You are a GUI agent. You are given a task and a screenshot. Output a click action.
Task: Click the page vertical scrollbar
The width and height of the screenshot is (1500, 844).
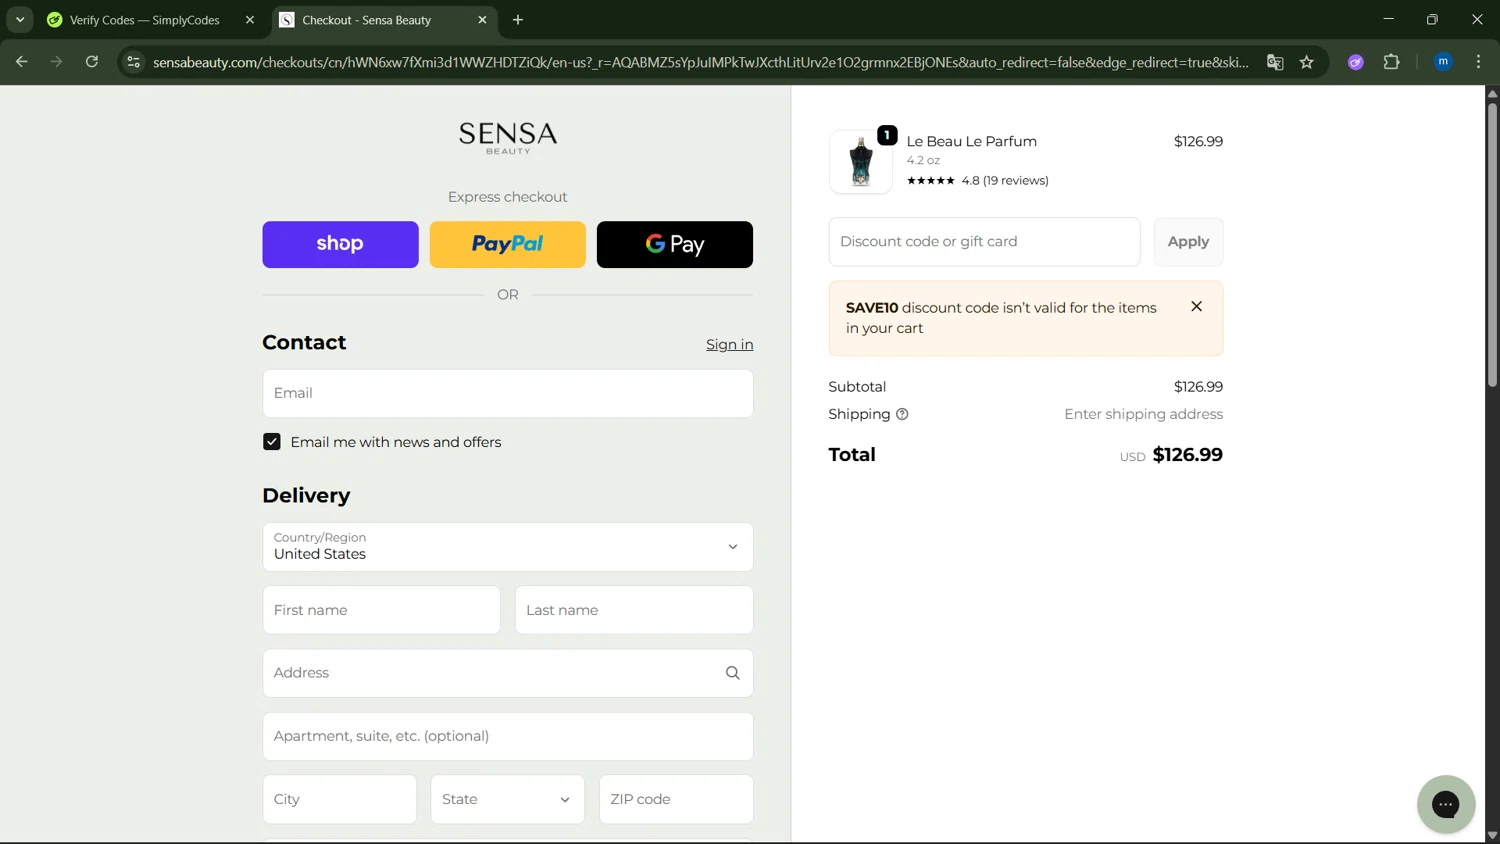click(x=1492, y=244)
